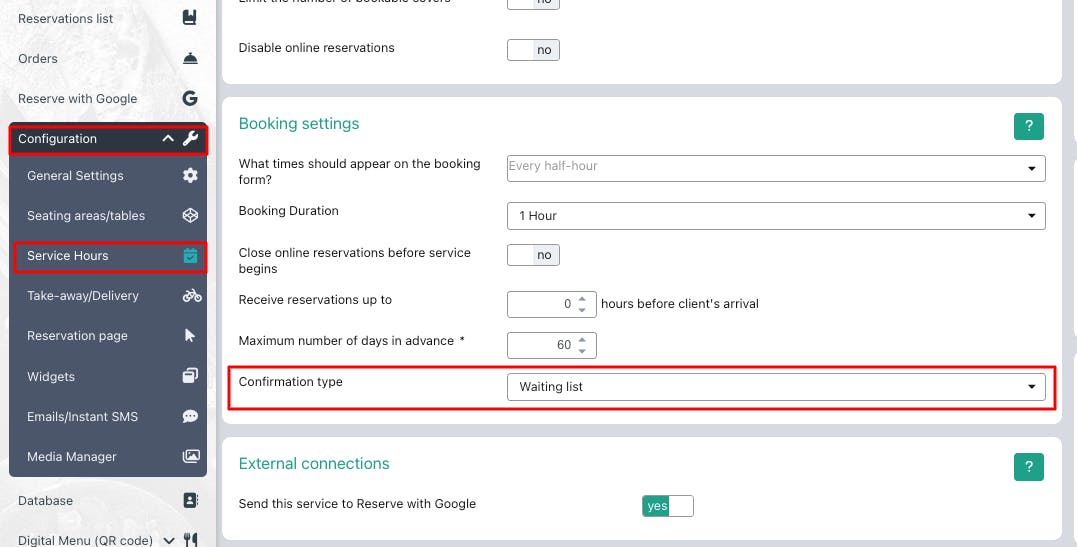Decrease maximum days in advance value
The width and height of the screenshot is (1077, 547).
[x=582, y=350]
